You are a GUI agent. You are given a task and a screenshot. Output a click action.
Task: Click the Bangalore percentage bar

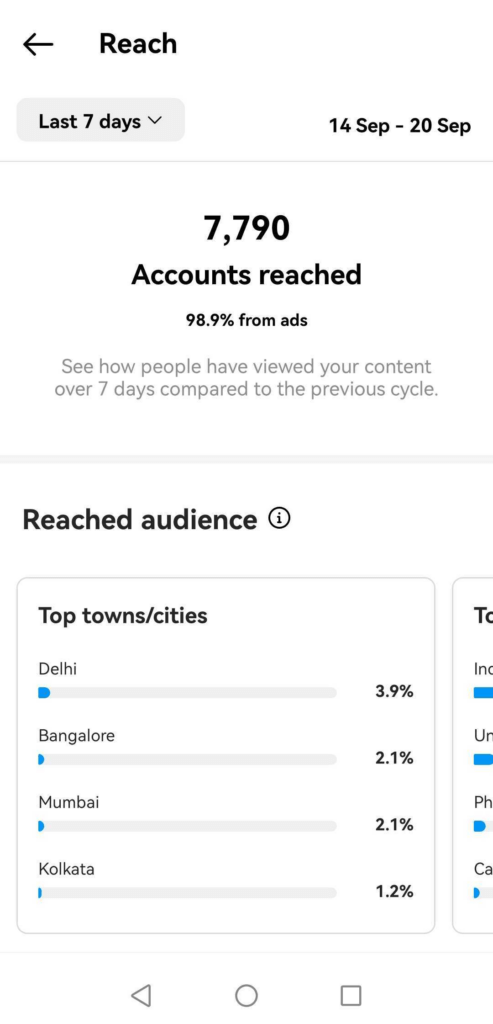(x=187, y=760)
